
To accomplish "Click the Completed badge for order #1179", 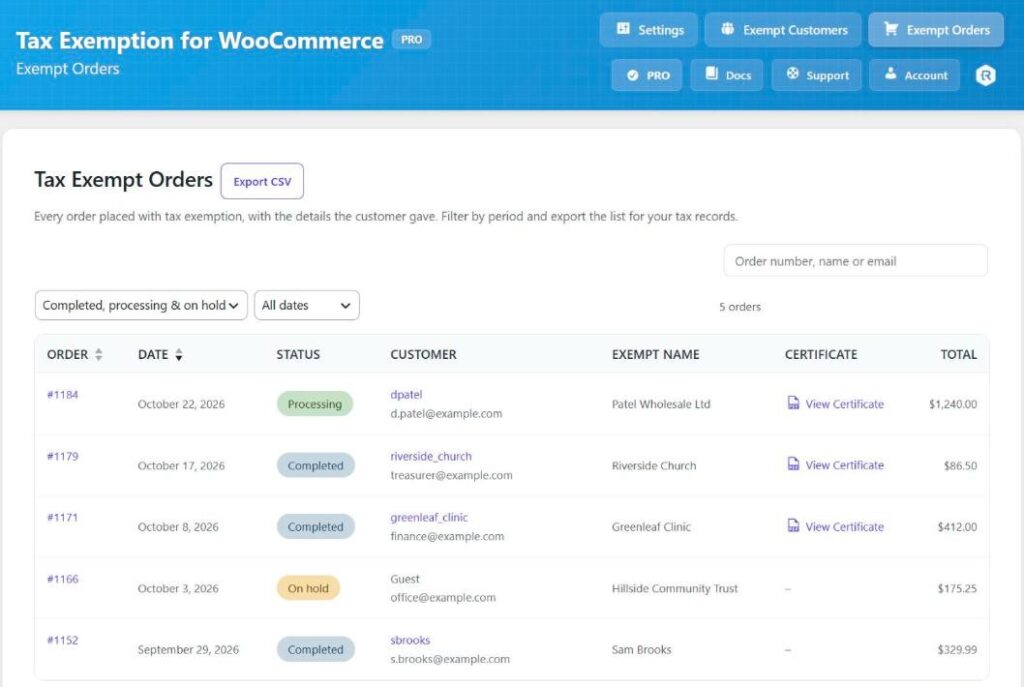I will coord(315,466).
